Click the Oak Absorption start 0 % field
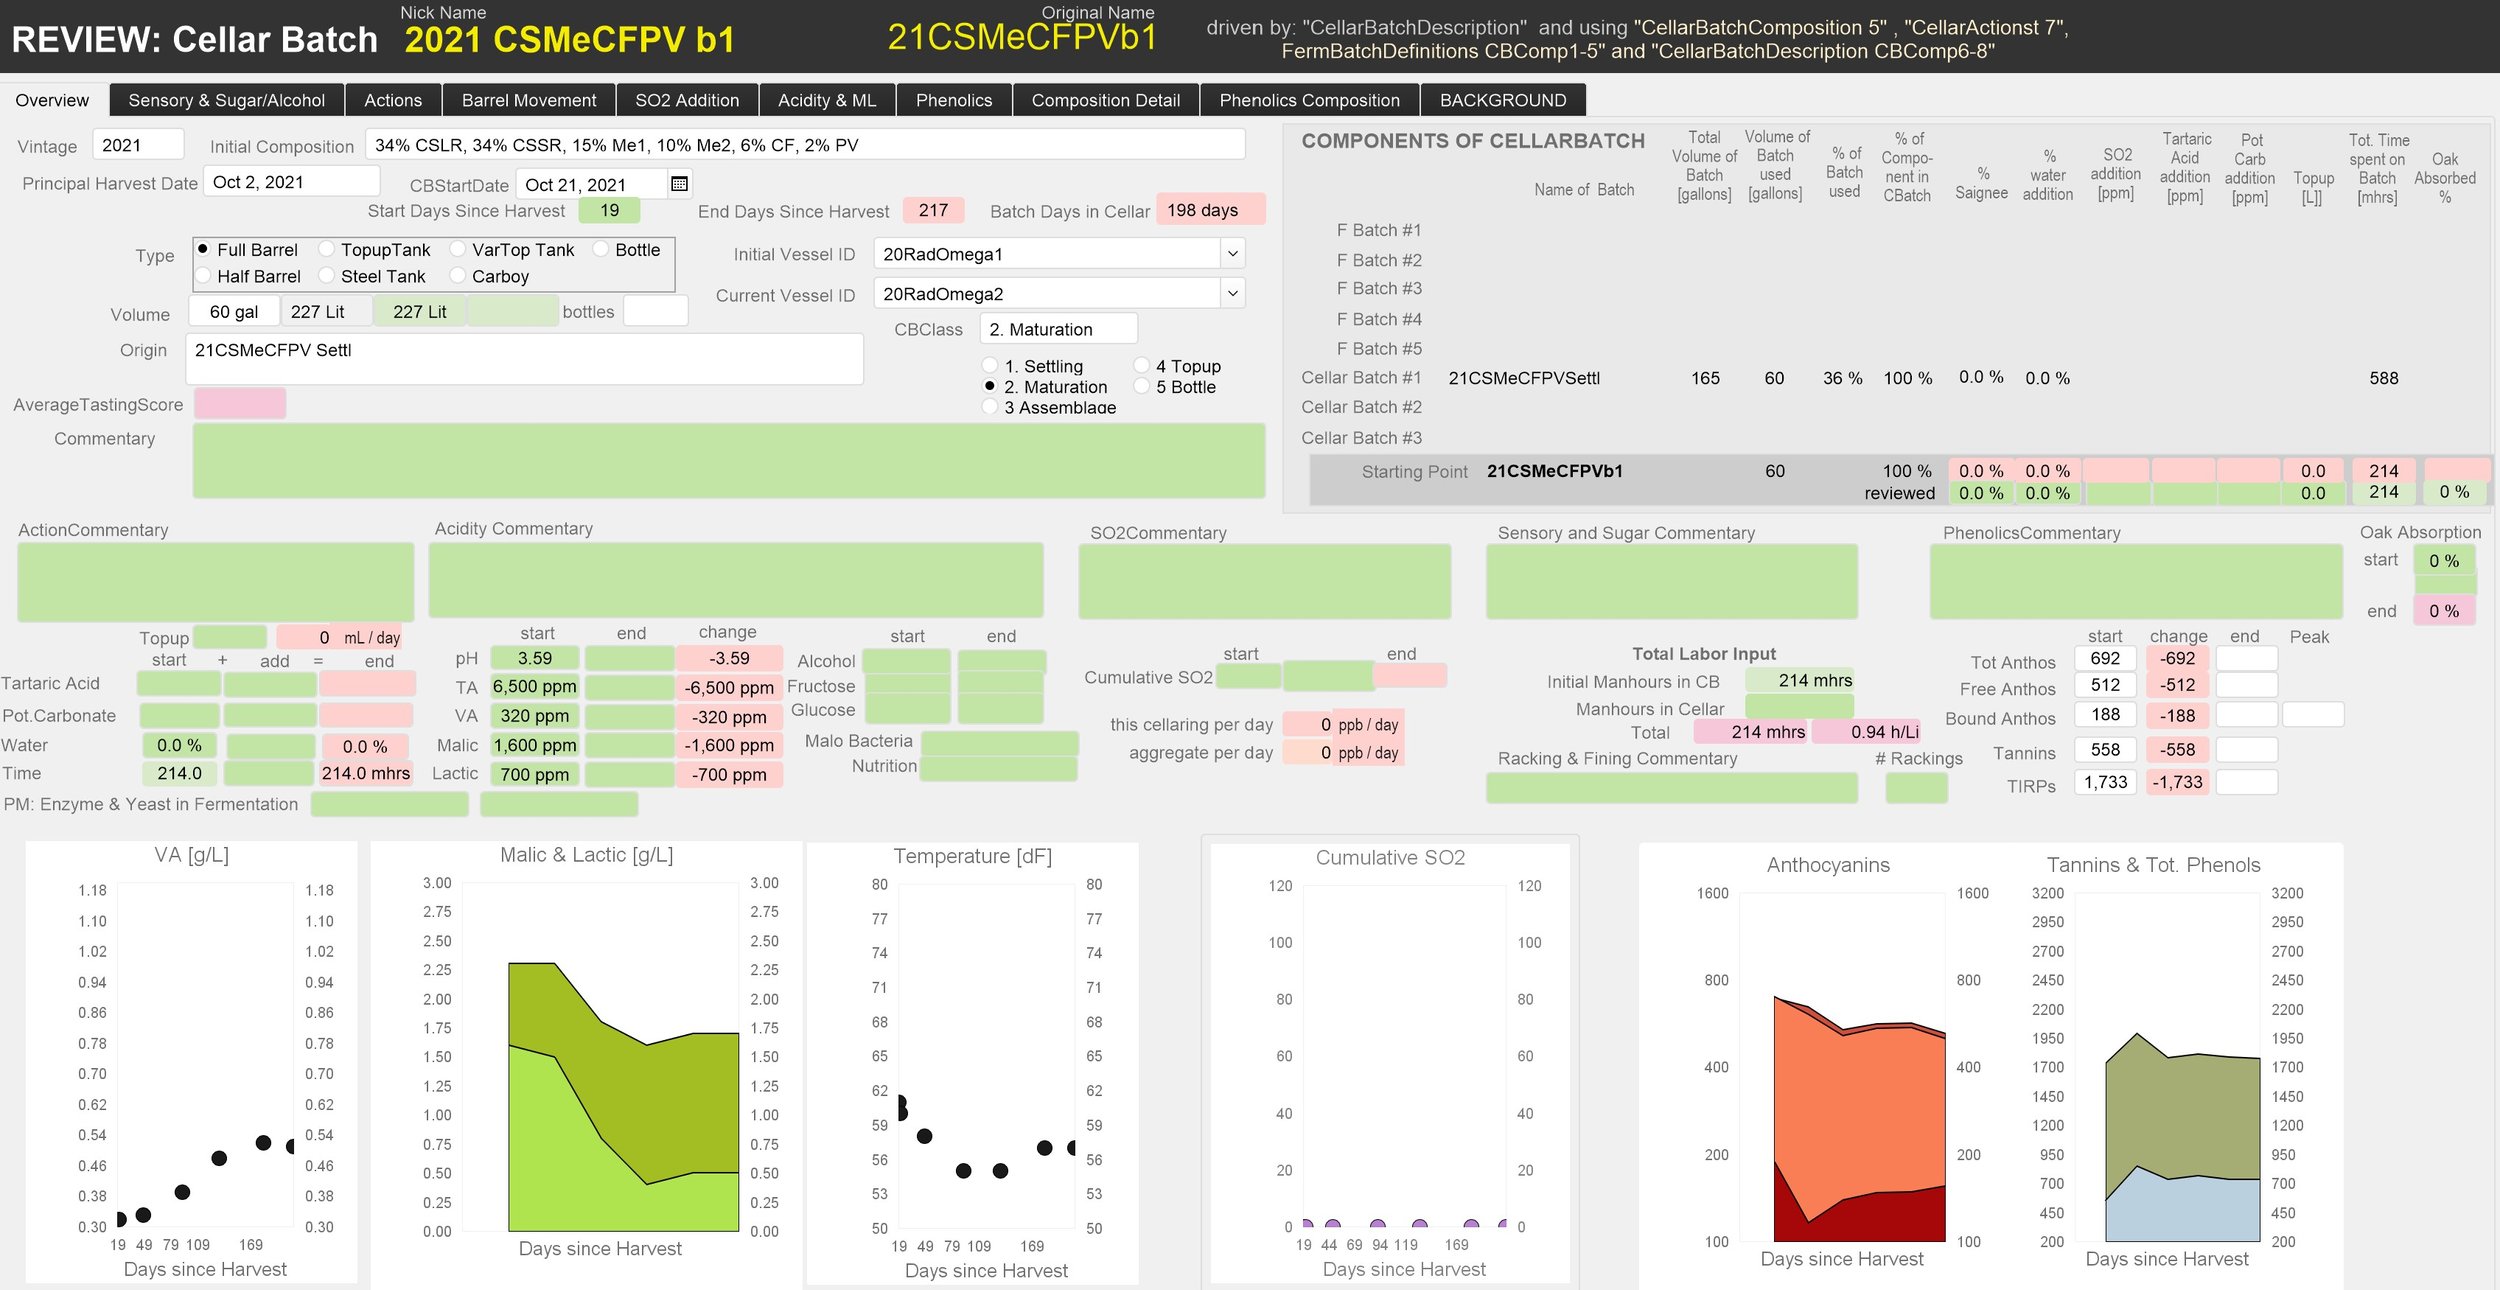Screen dimensions: 2500x1290 point(2444,560)
